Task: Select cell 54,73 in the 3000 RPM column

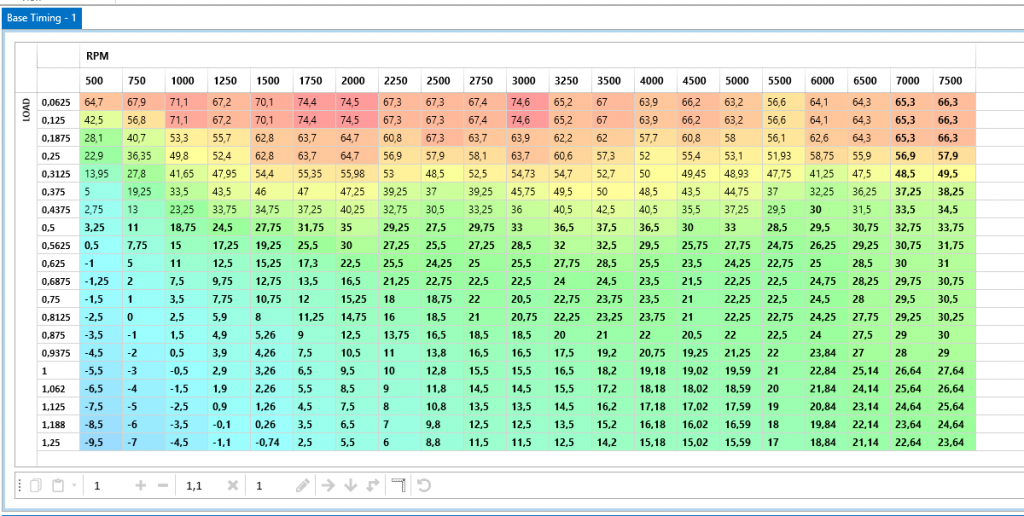Action: tap(527, 174)
